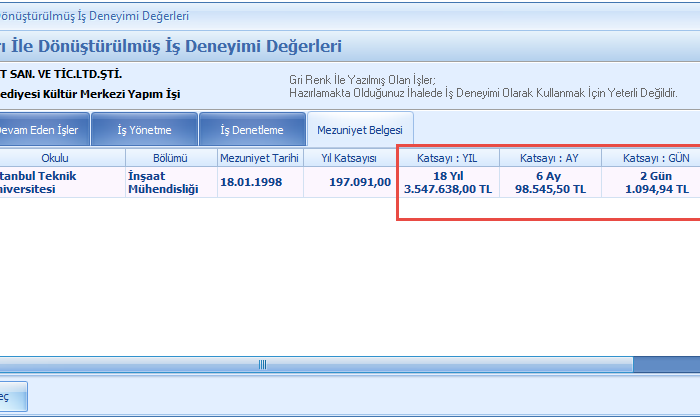This screenshot has height=419, width=700.
Task: Click the Katsayı : AY column header
Action: (550, 158)
